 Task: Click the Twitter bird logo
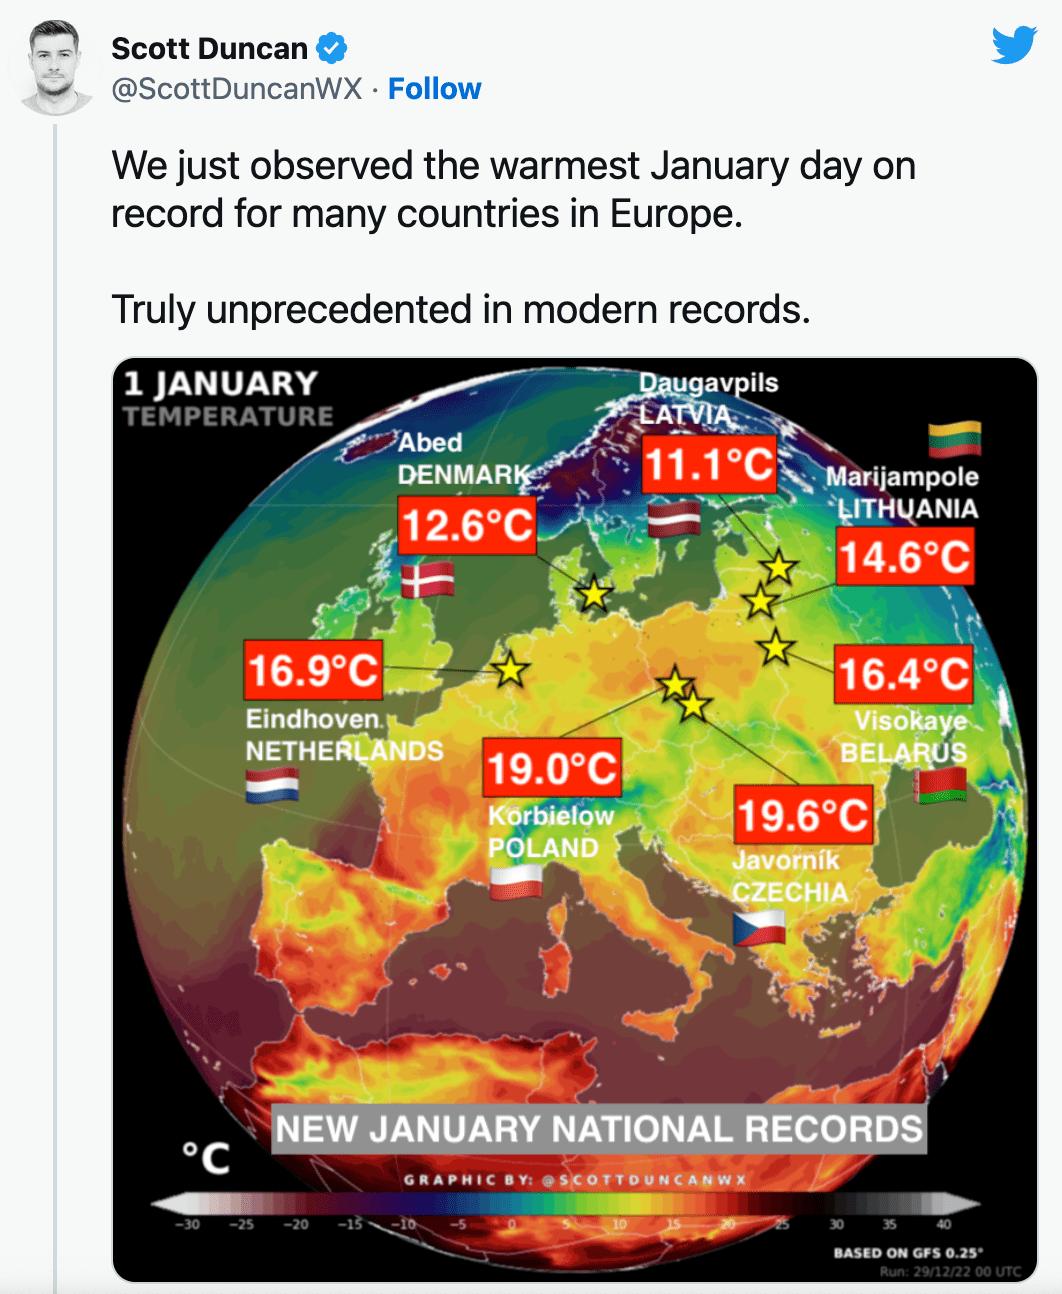[x=1013, y=46]
